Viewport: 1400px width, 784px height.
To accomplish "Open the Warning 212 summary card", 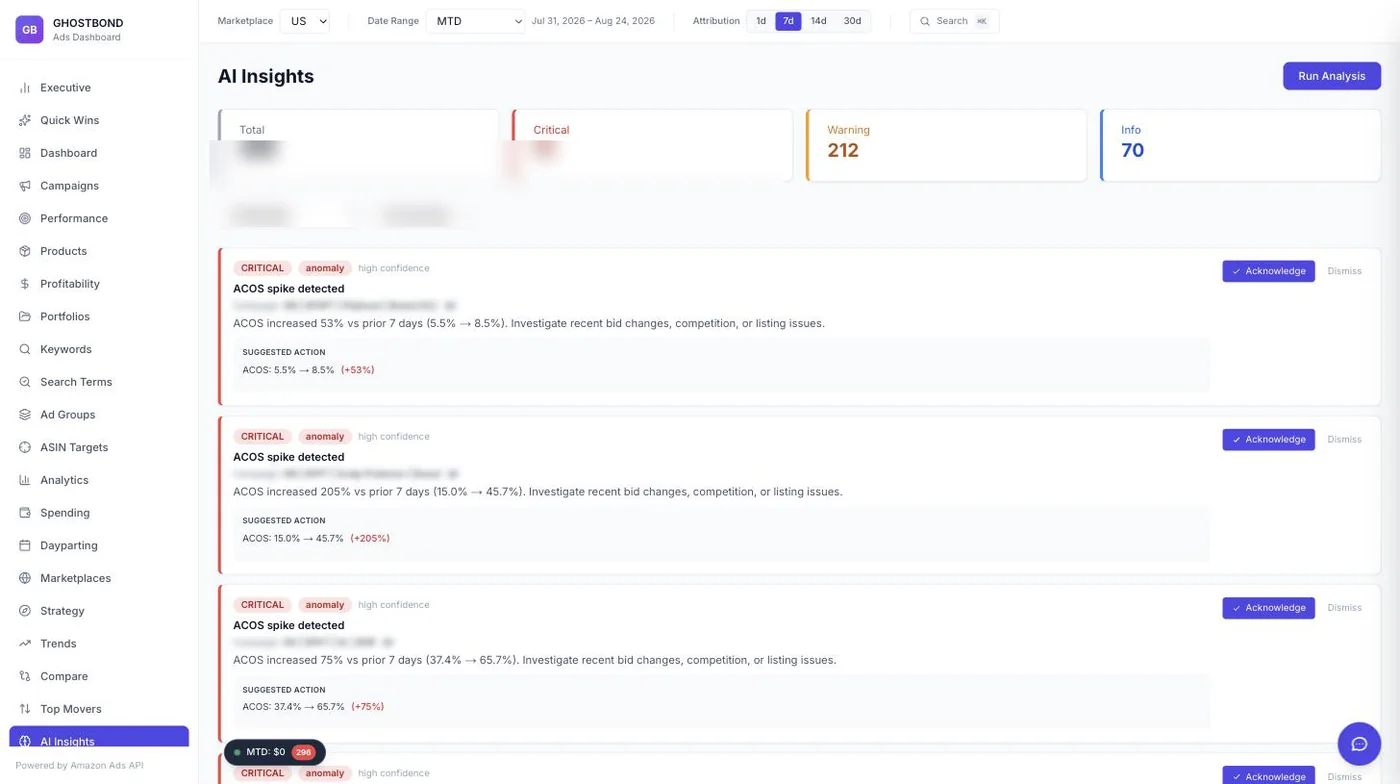I will click(946, 145).
